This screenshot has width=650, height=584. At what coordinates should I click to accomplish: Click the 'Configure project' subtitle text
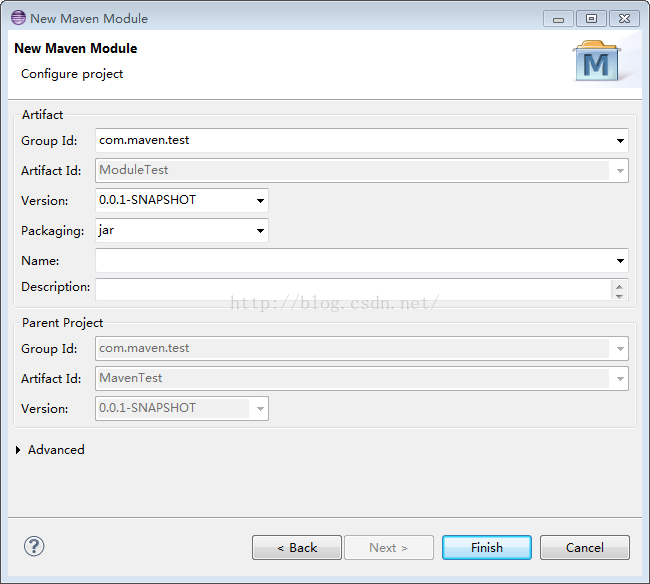[72, 74]
